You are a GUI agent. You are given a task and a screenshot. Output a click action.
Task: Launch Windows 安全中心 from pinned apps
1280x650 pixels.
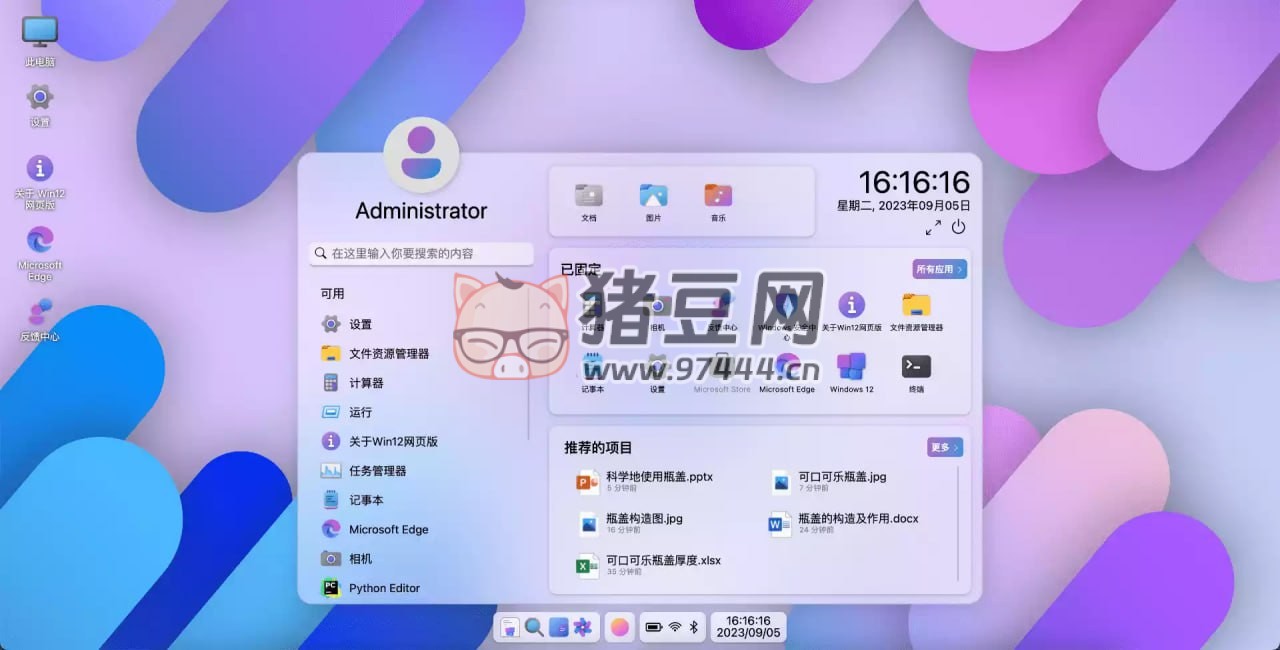coord(788,305)
